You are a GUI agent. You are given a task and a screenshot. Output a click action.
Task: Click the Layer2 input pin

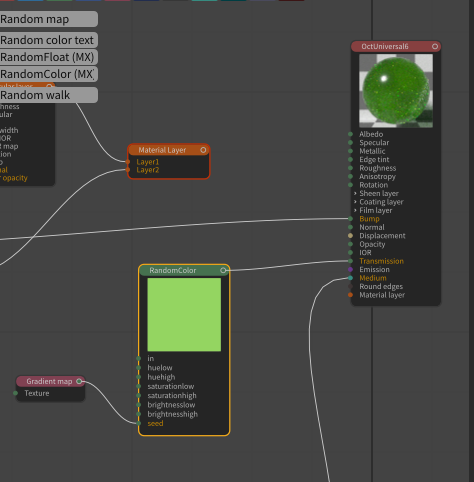[x=128, y=170]
